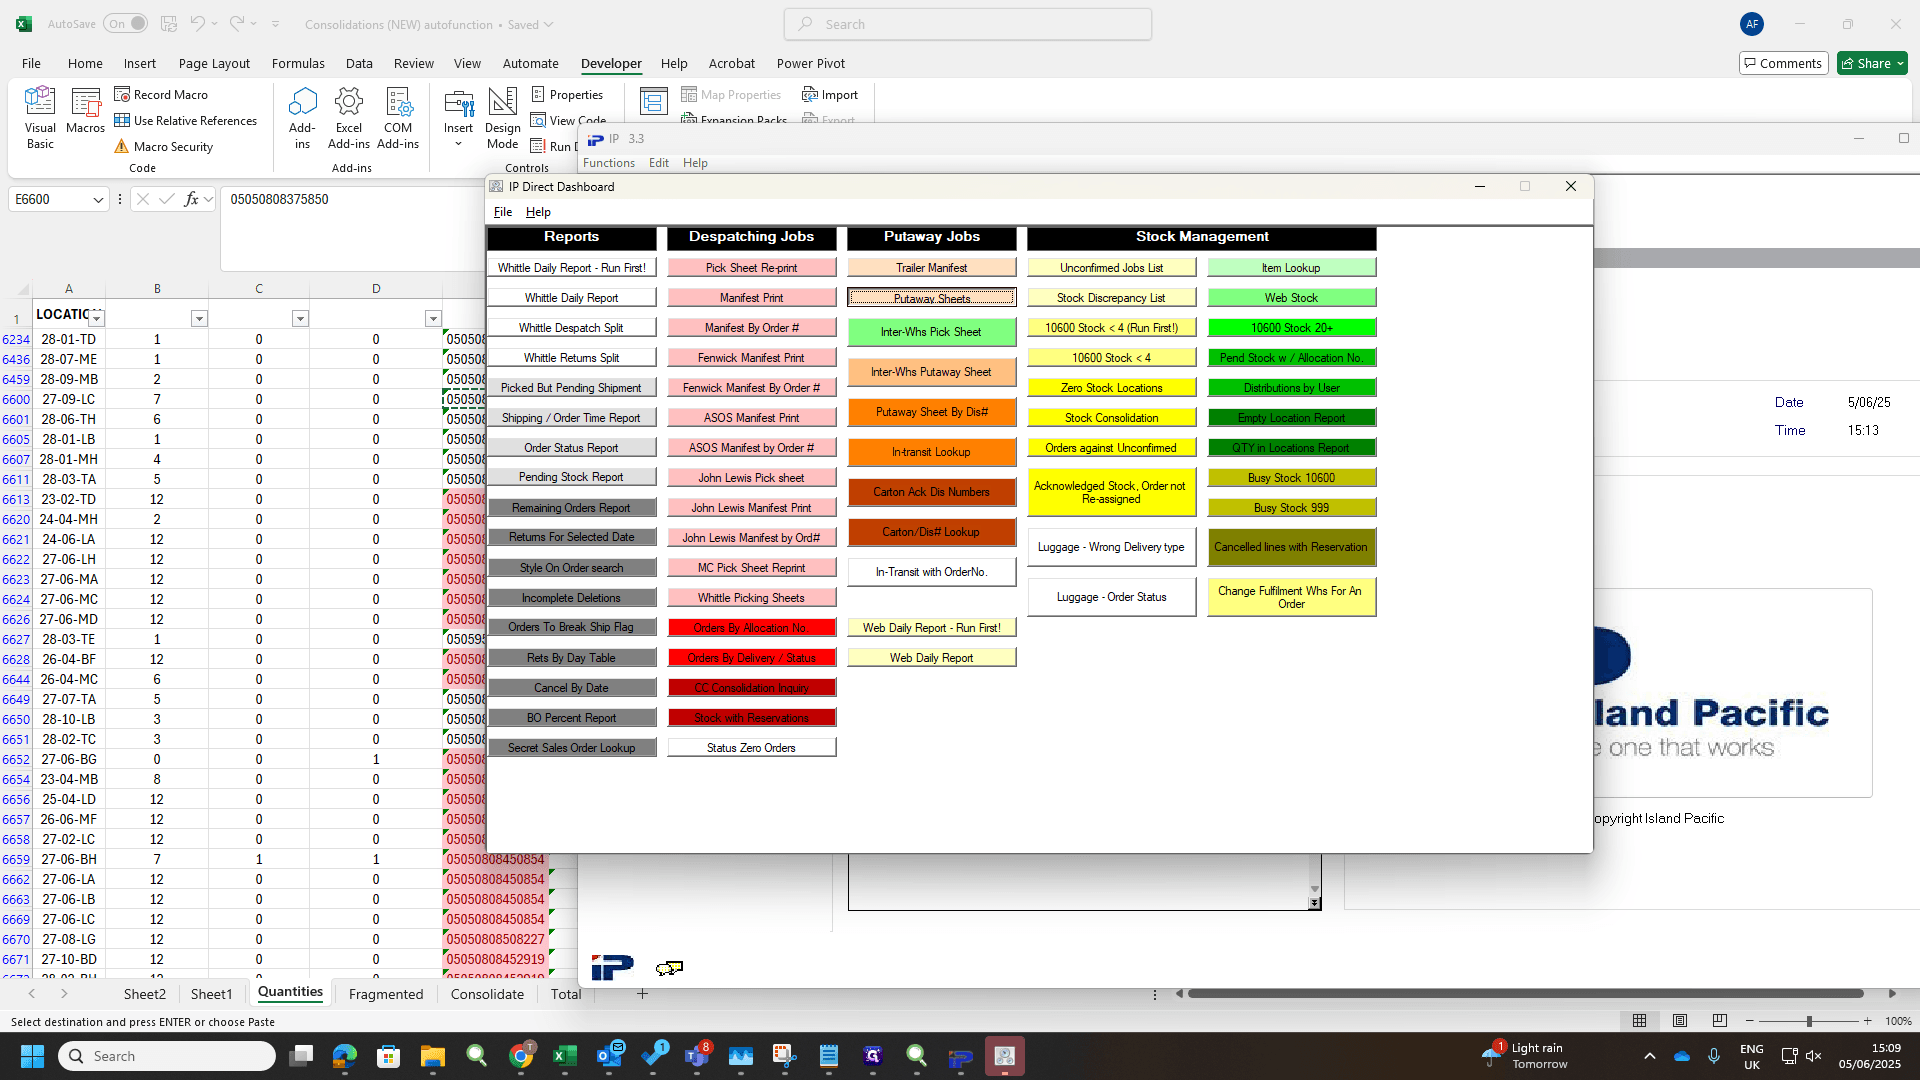Click Status Zero Orders button
Viewport: 1920px width, 1080px height.
click(751, 748)
